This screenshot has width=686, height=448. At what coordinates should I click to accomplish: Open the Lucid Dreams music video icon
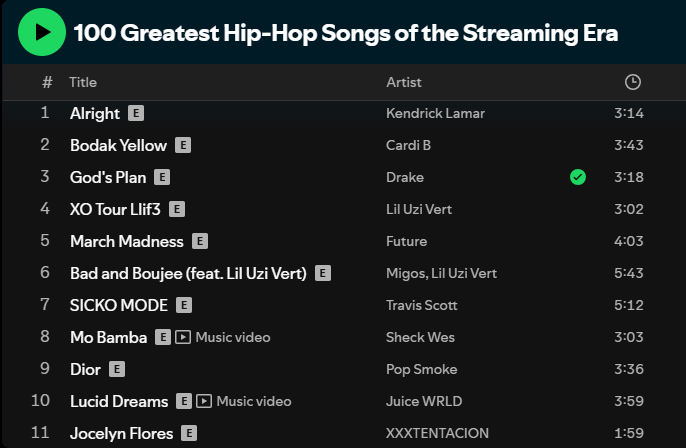pos(204,401)
